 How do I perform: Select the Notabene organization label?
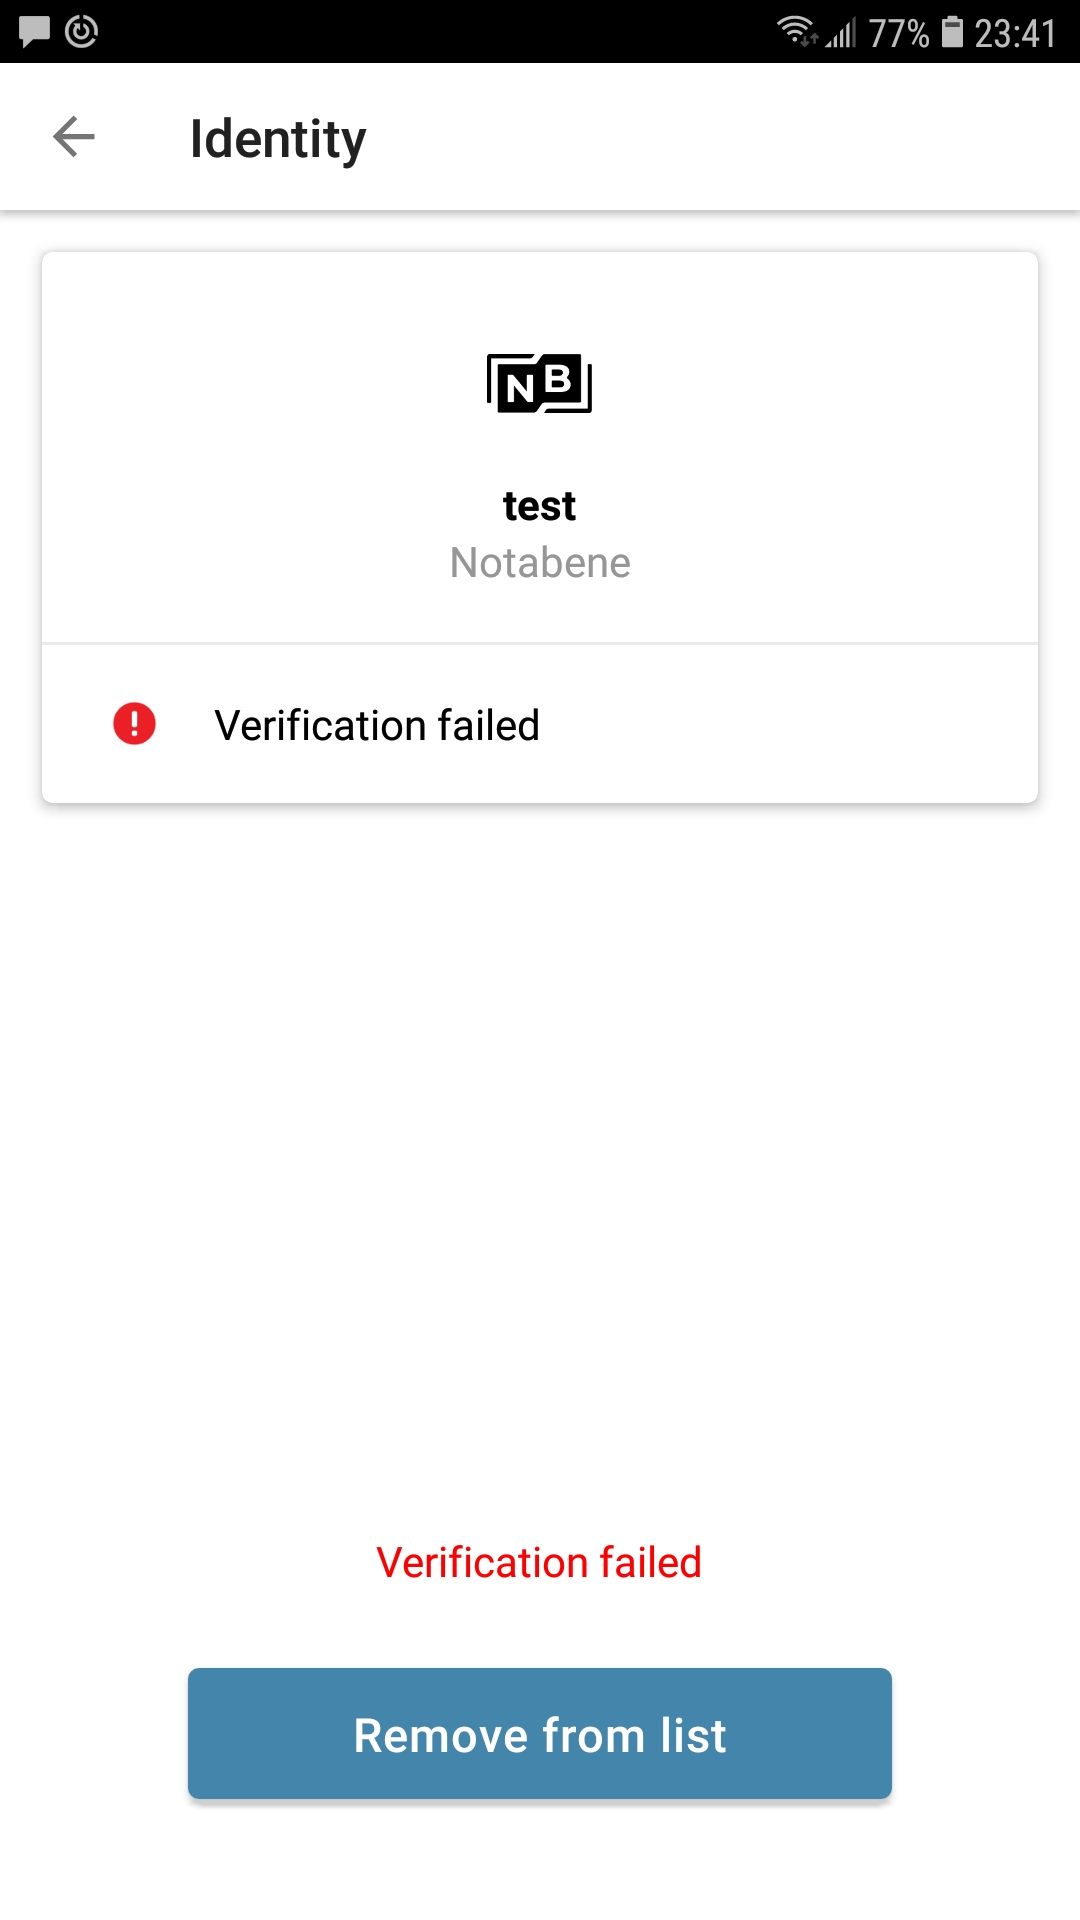click(539, 562)
